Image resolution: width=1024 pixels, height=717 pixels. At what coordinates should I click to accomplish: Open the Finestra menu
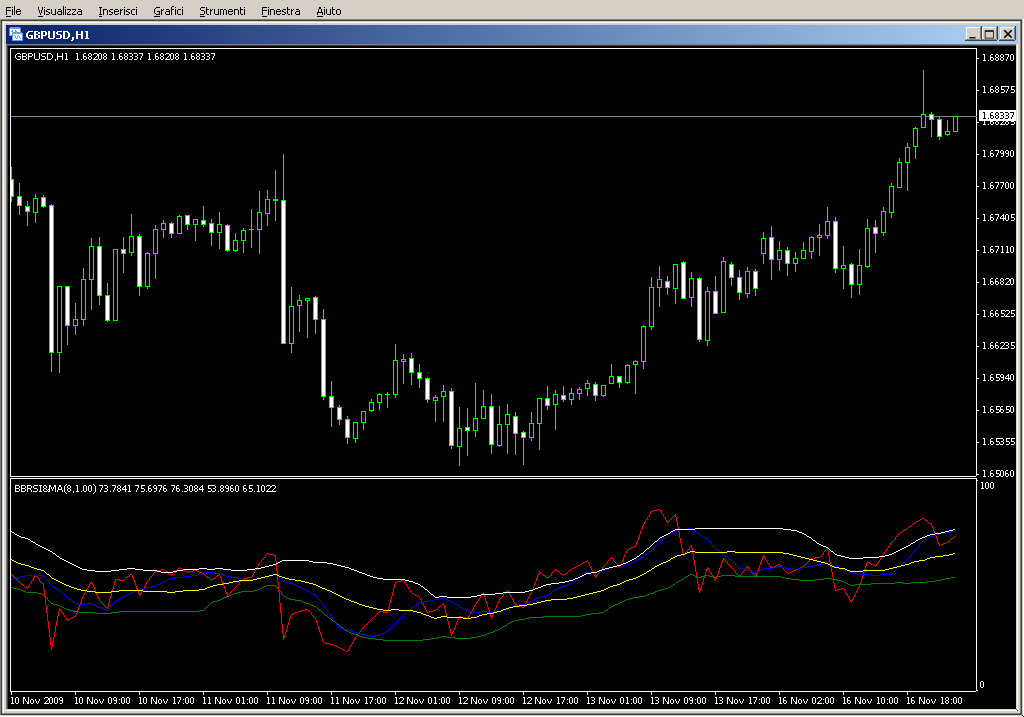coord(280,11)
